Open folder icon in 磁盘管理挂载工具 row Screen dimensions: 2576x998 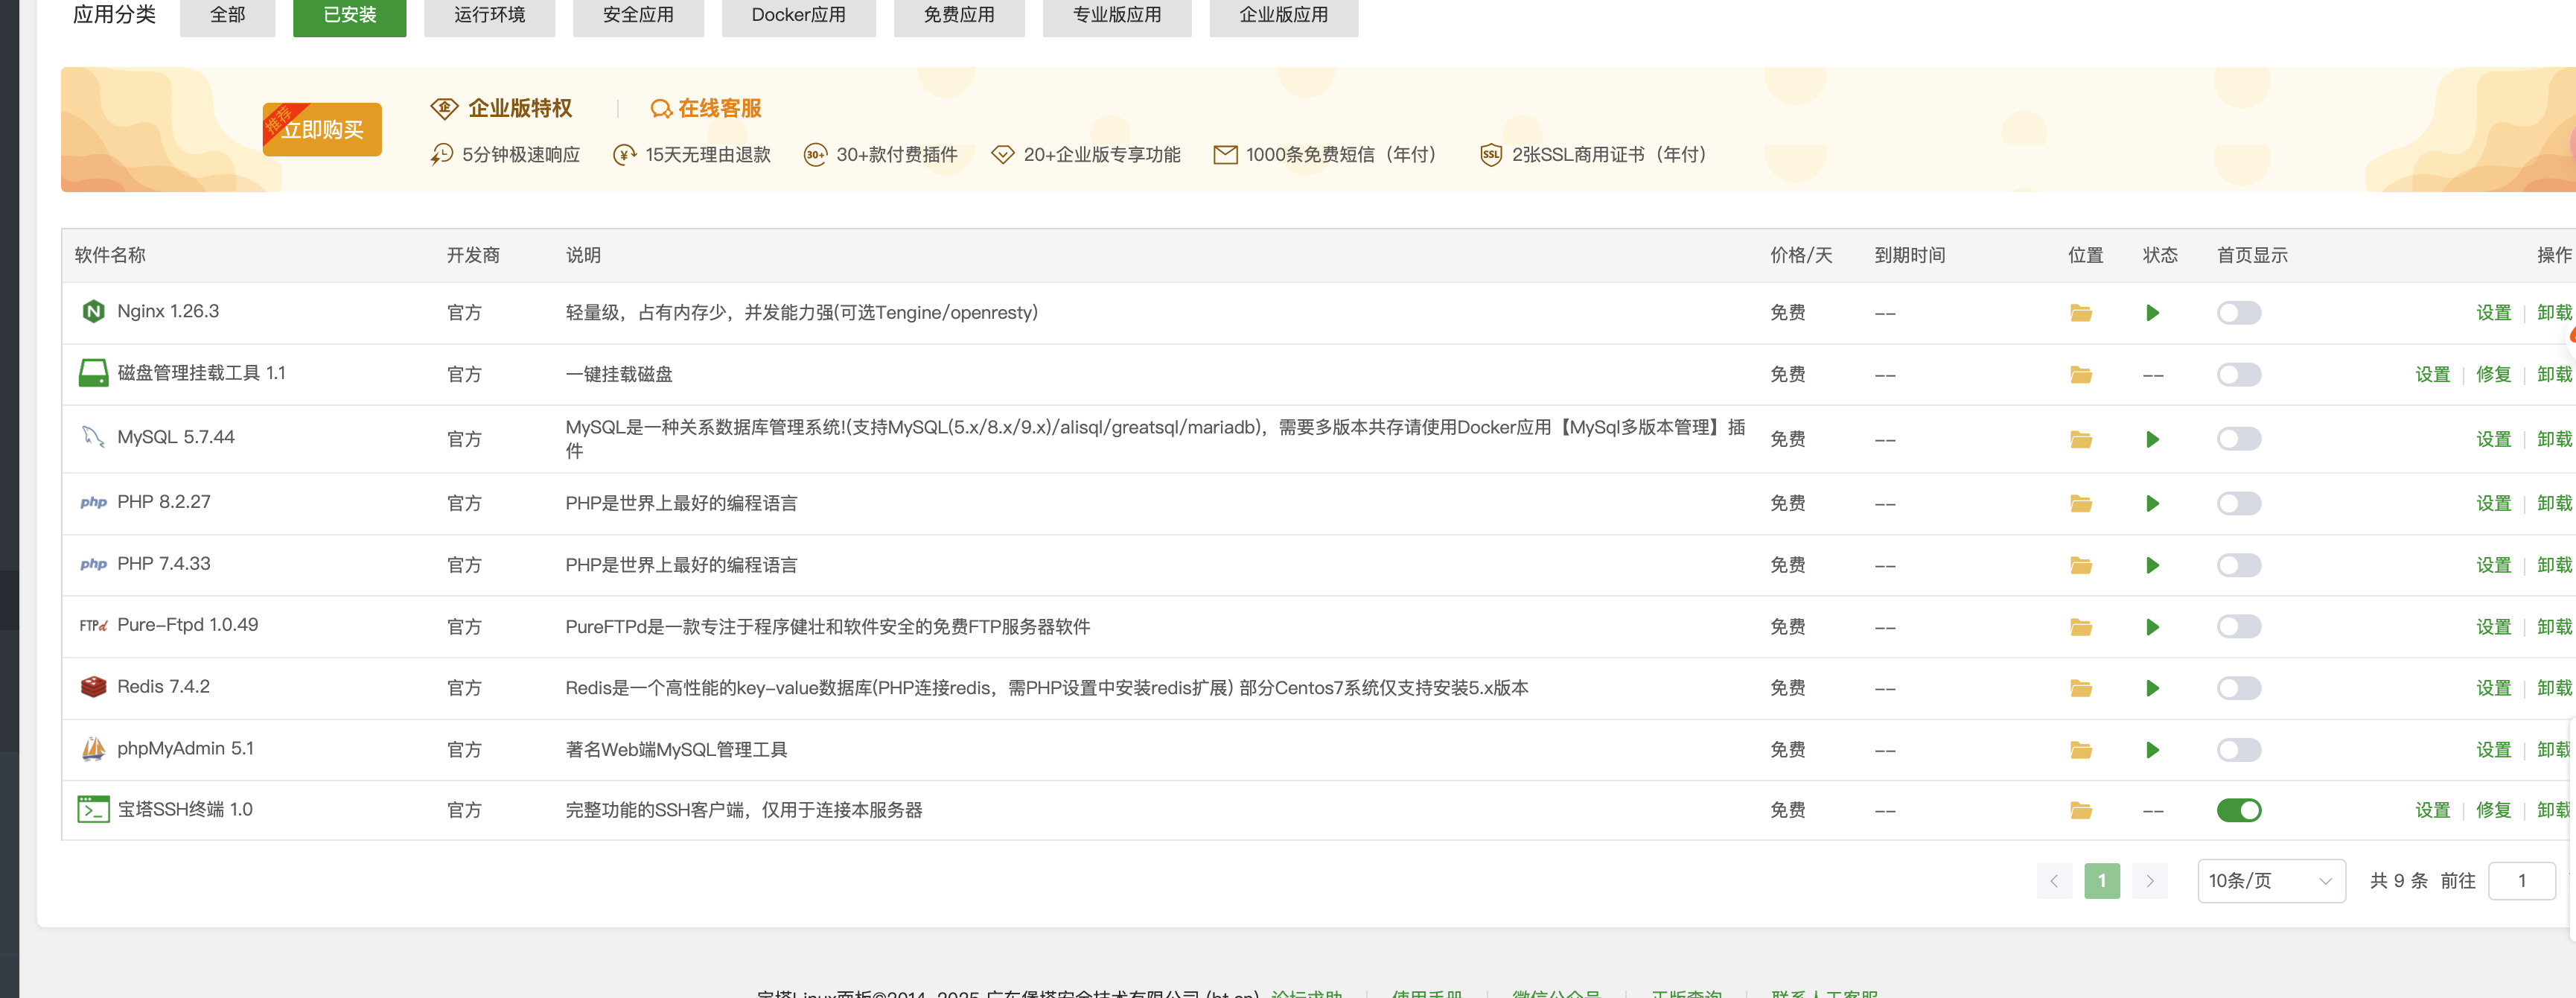click(2081, 375)
